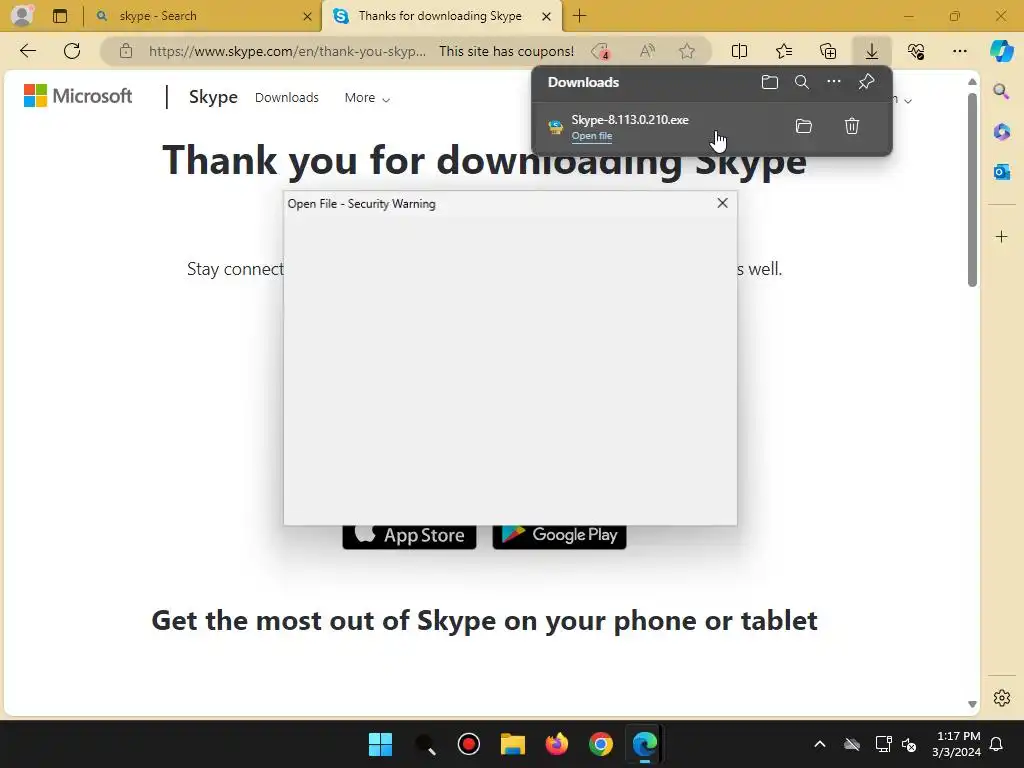Show Skype-8.113.0.210.exe in folder
1024x768 pixels.
[804, 126]
